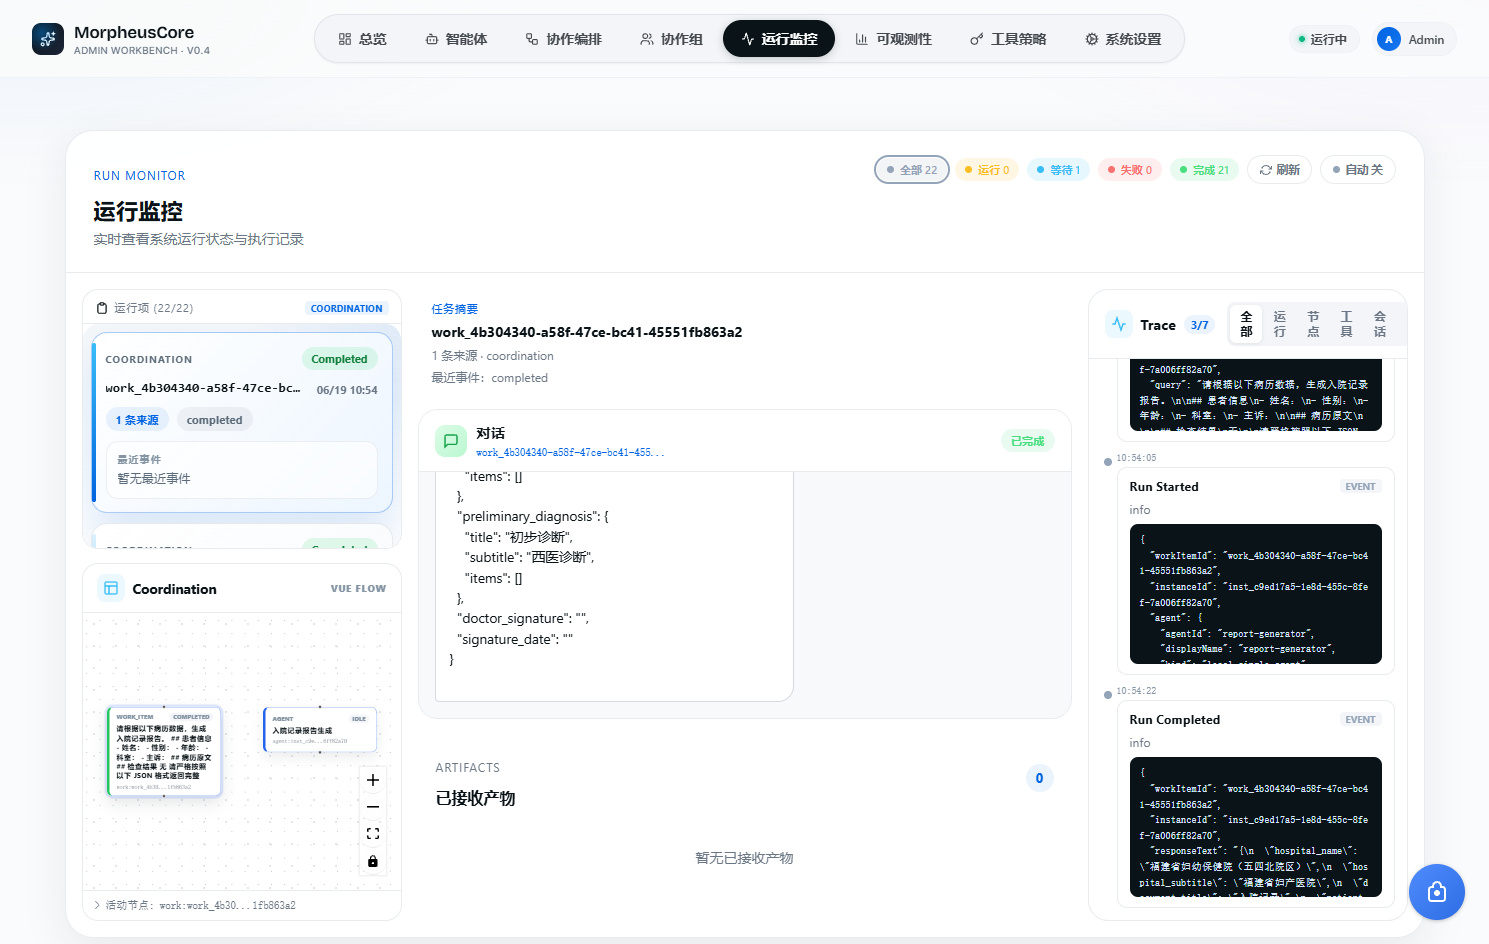The image size is (1489, 944).
Task: Open the work_4b304340 link under 对话
Action: tap(570, 453)
